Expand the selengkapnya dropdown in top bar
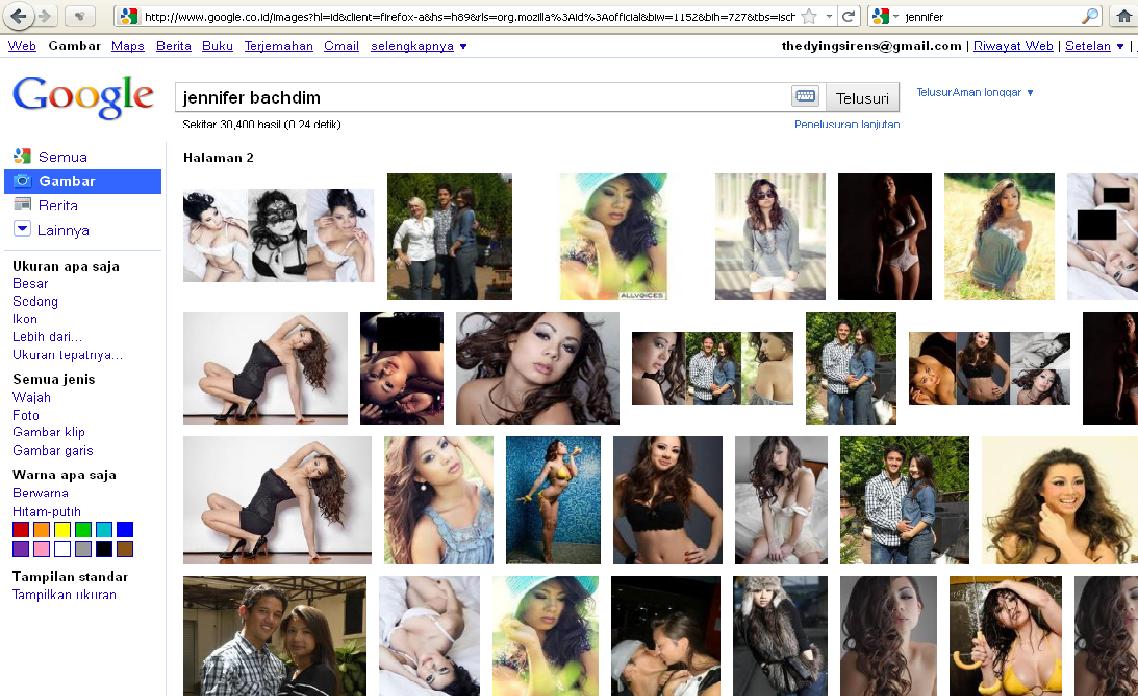Viewport: 1138px width, 696px height. coord(418,46)
